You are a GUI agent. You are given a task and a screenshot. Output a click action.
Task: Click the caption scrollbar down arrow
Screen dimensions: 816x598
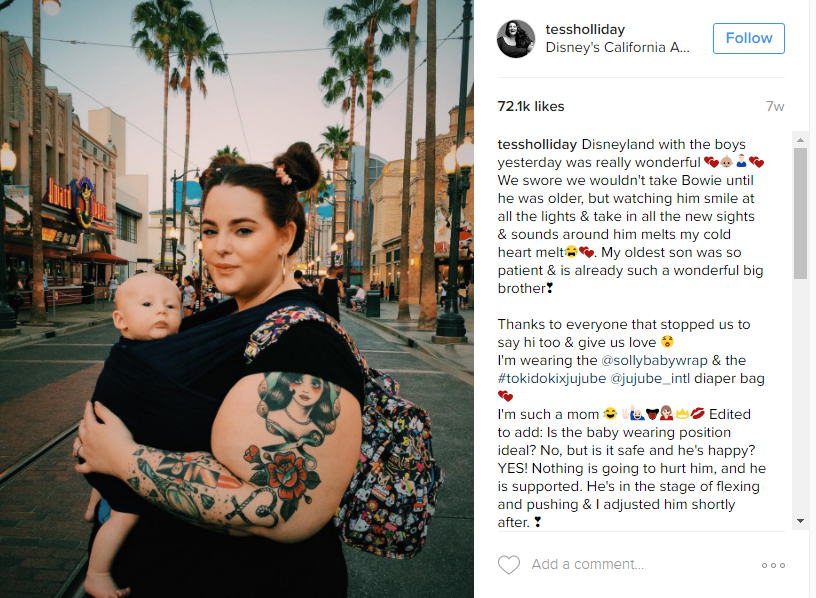point(800,521)
